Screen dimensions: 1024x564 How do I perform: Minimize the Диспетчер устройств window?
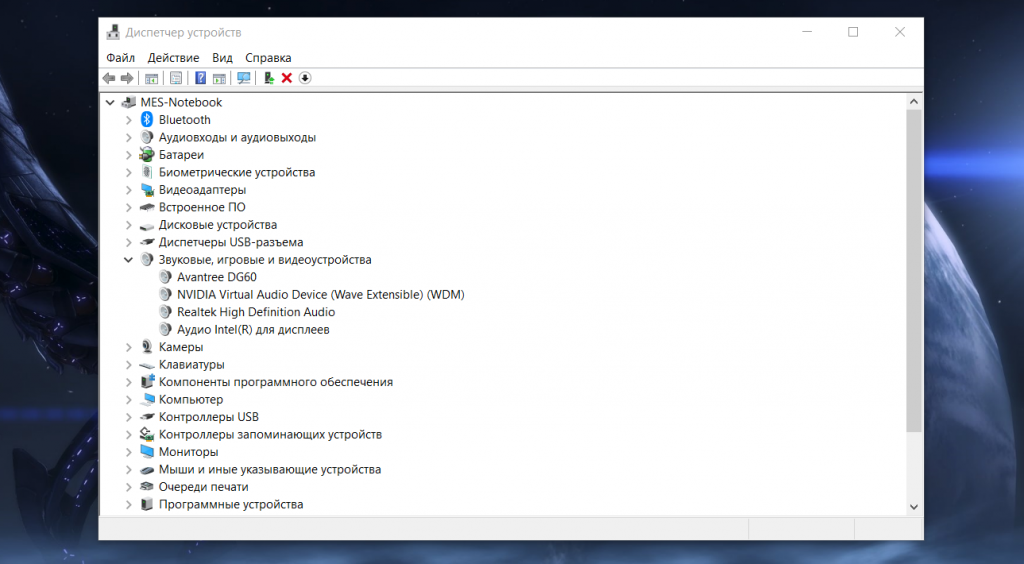point(807,32)
